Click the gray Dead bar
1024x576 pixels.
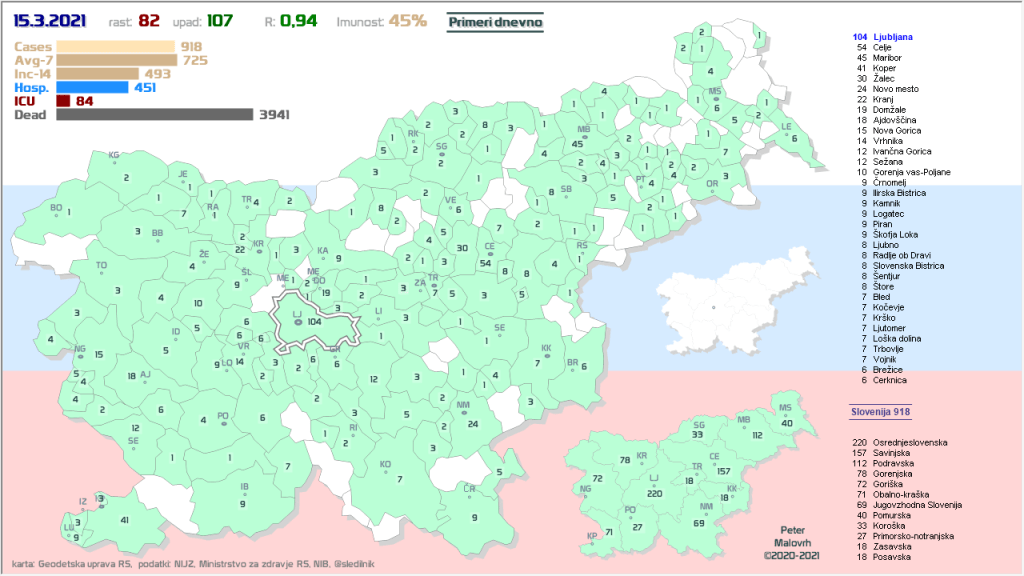155,115
